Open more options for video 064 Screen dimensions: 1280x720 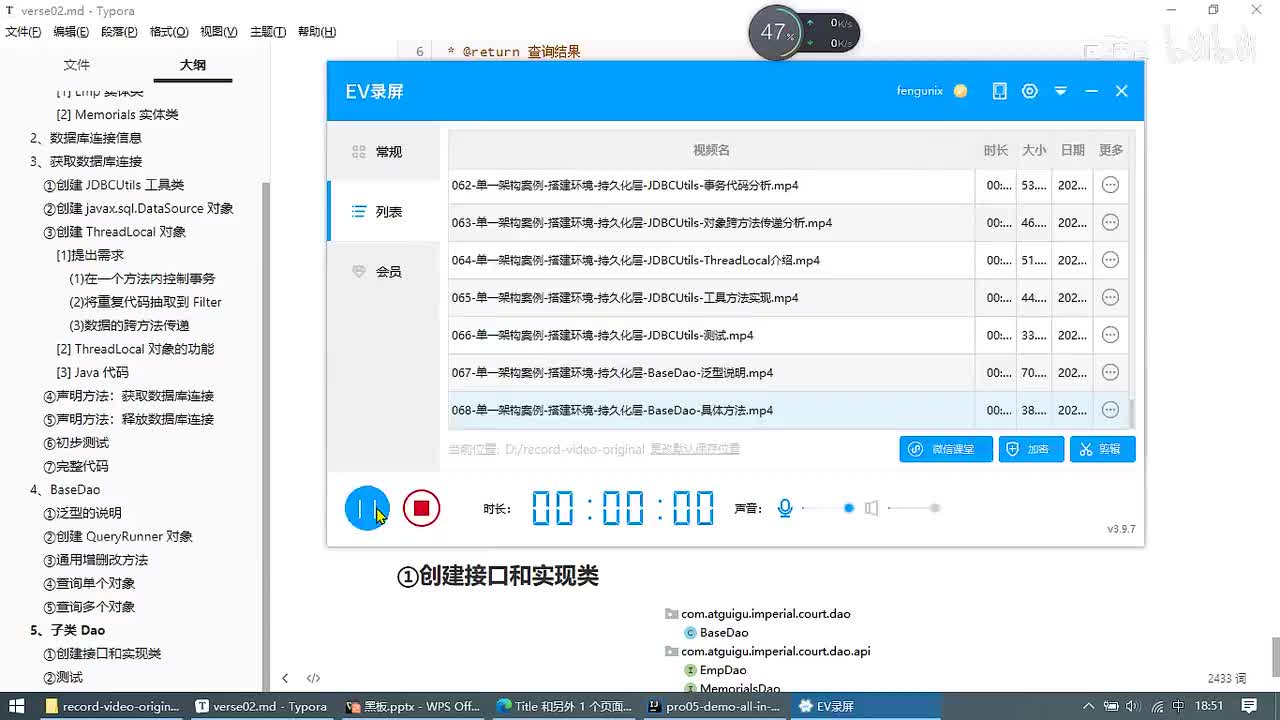1110,260
